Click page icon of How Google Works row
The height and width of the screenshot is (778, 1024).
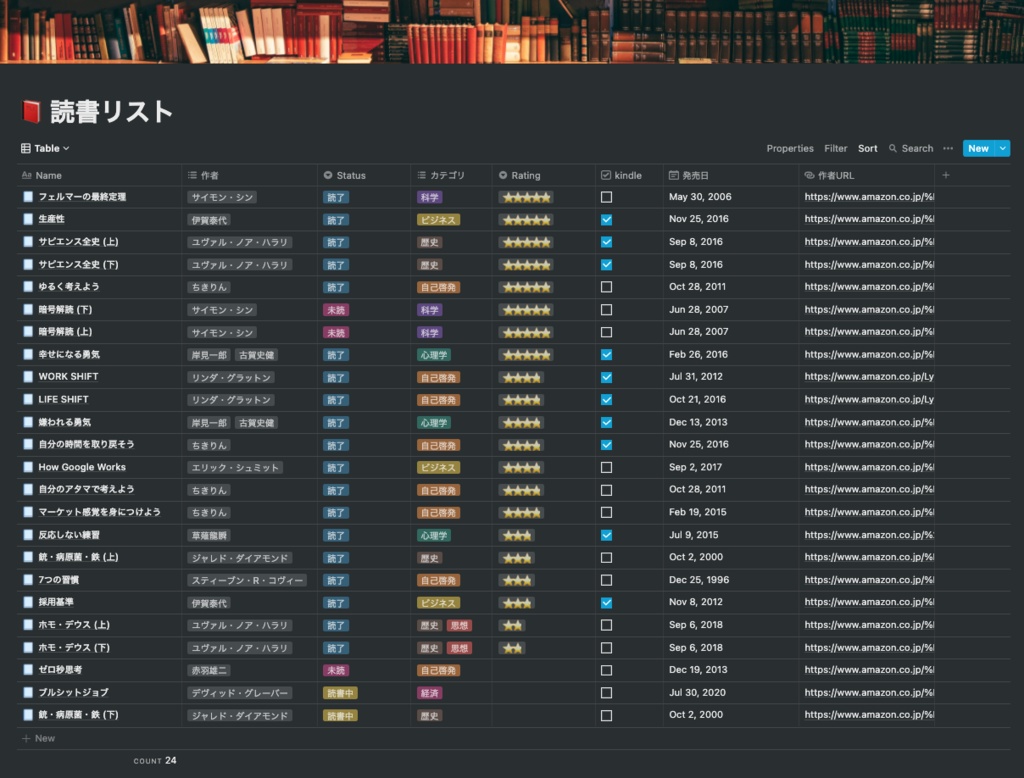coord(27,467)
